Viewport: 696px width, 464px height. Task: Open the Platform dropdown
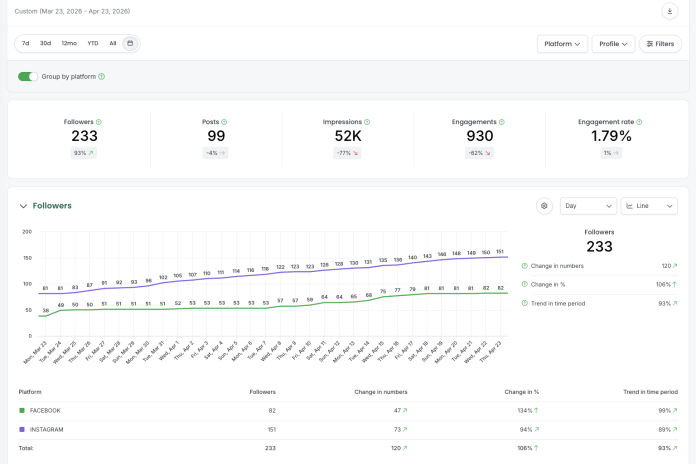(x=562, y=44)
